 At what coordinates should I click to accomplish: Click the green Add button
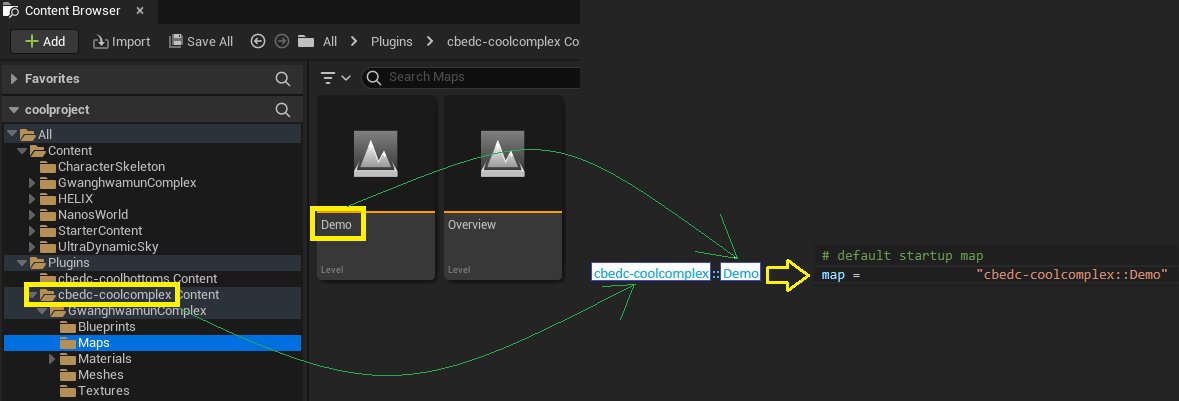(43, 41)
